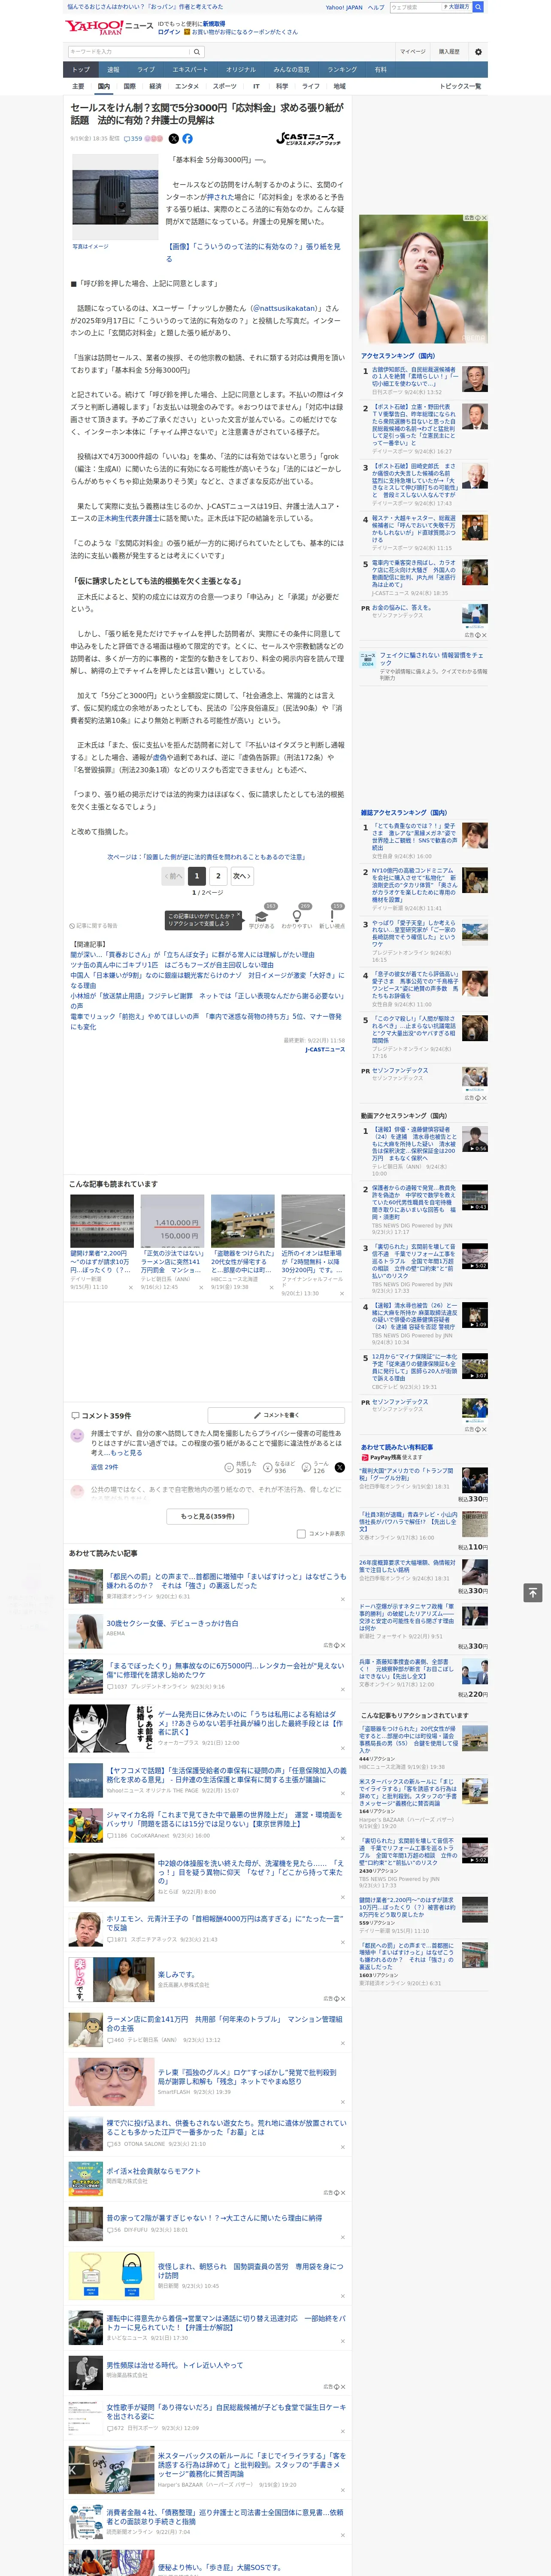Click the ログイン link

coord(169,32)
